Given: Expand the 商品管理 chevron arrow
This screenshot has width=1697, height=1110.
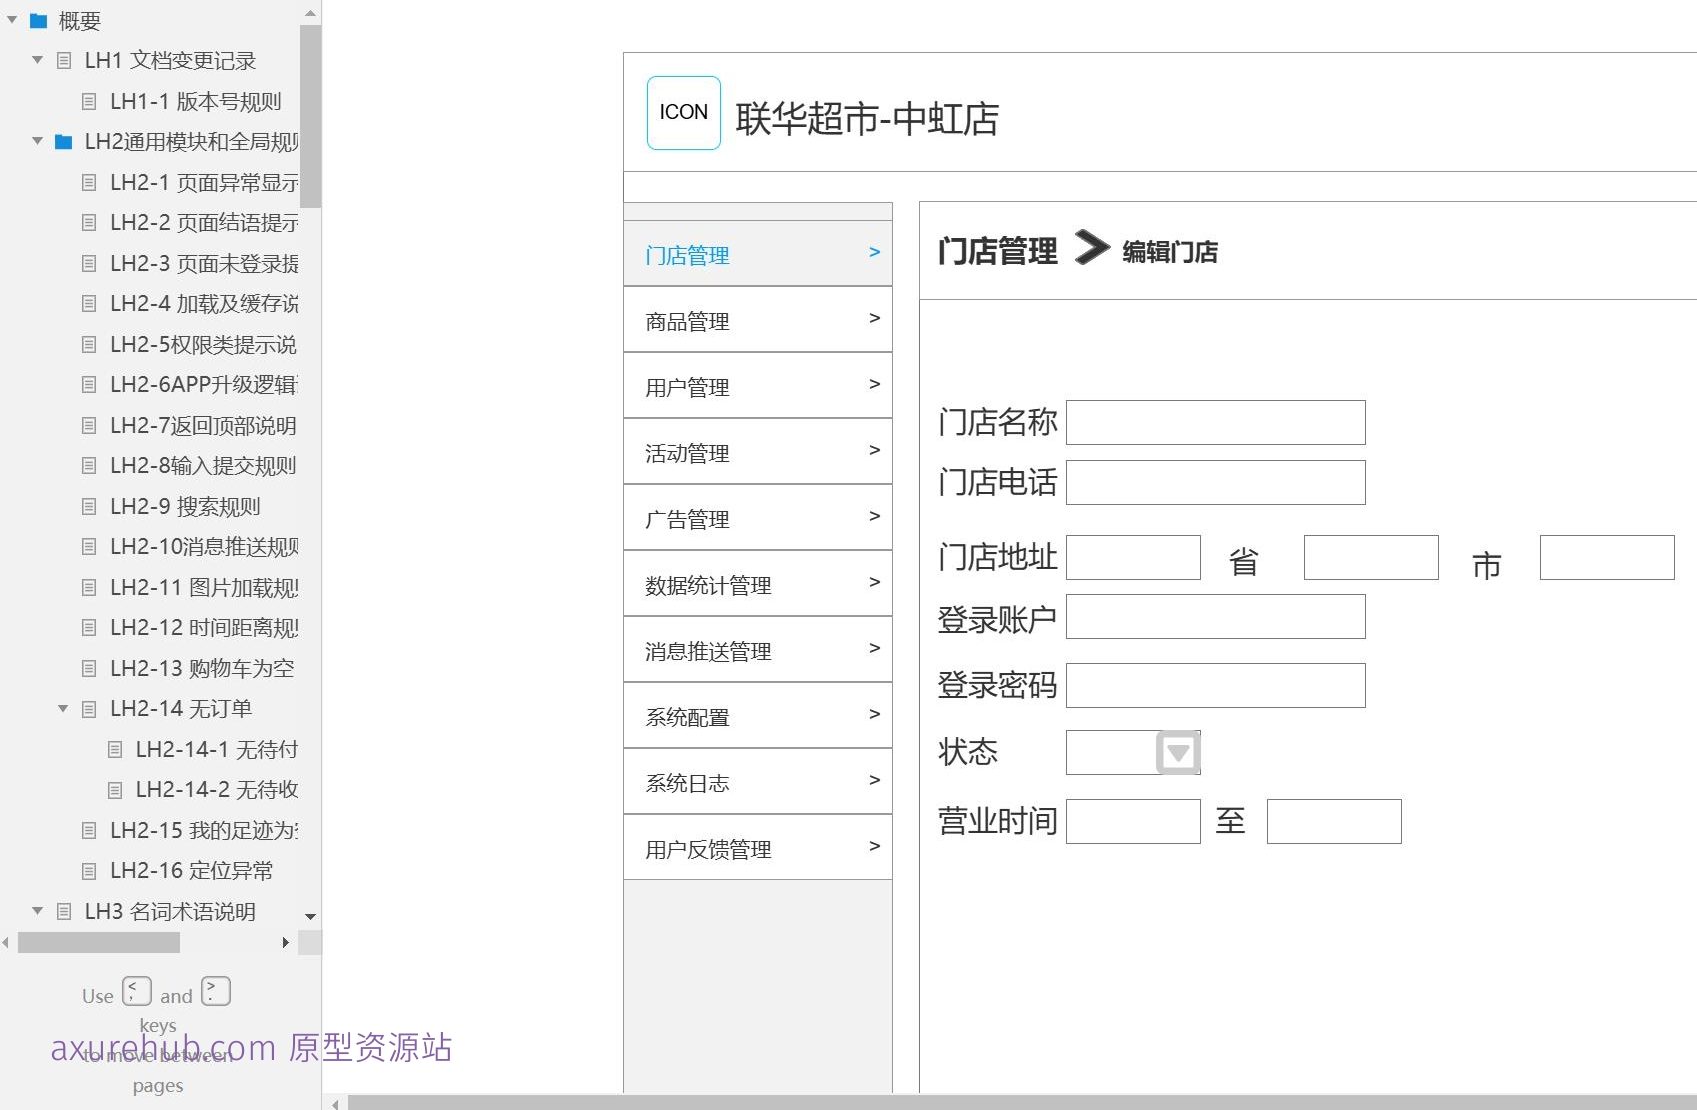Looking at the screenshot, I should pyautogui.click(x=875, y=318).
